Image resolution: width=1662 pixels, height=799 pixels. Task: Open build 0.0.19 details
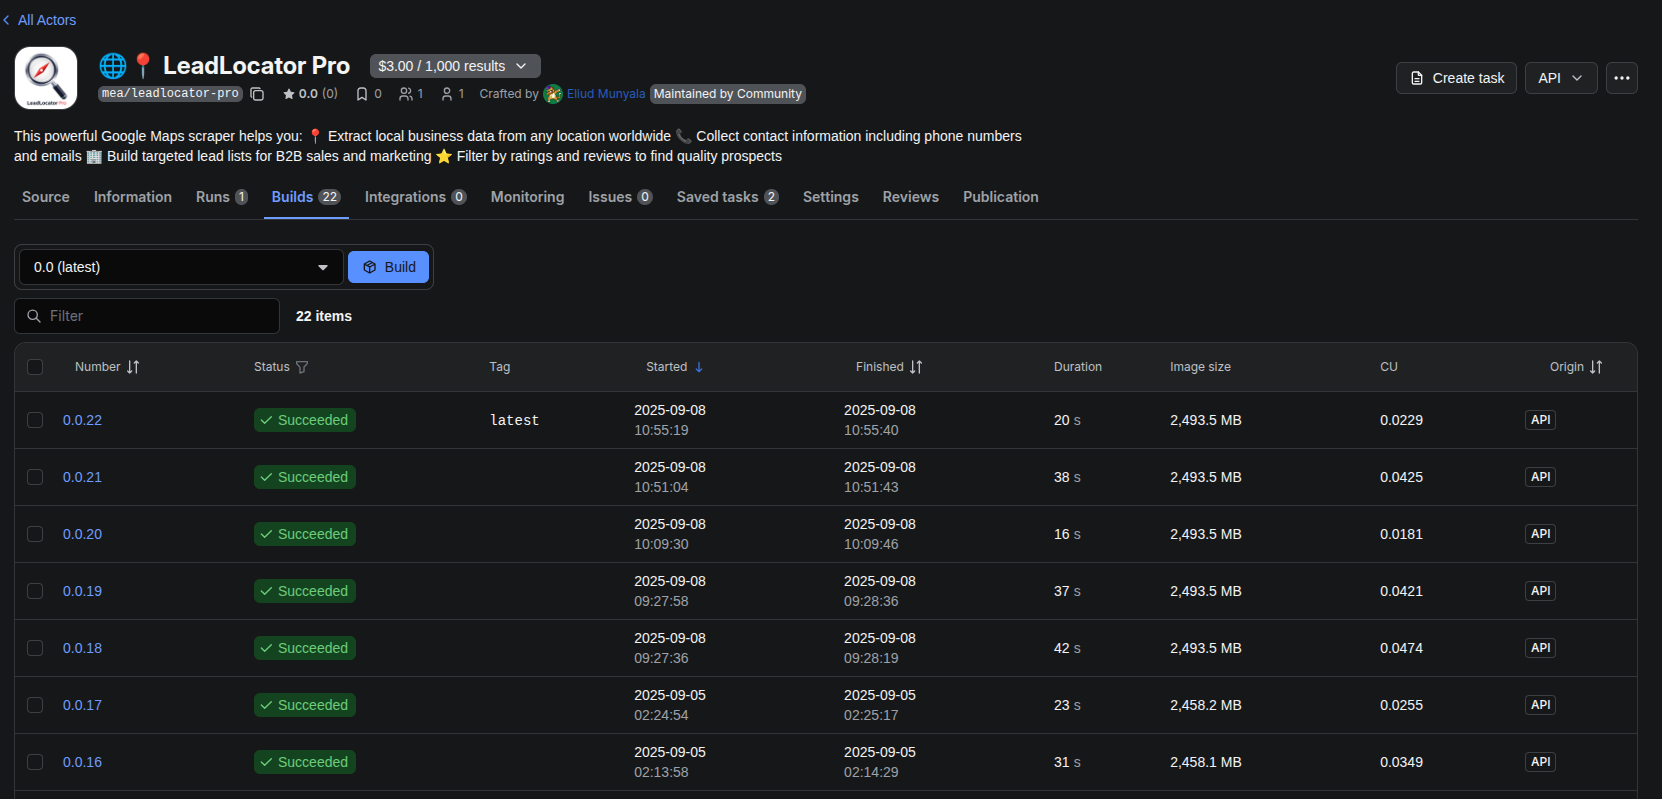pos(82,591)
